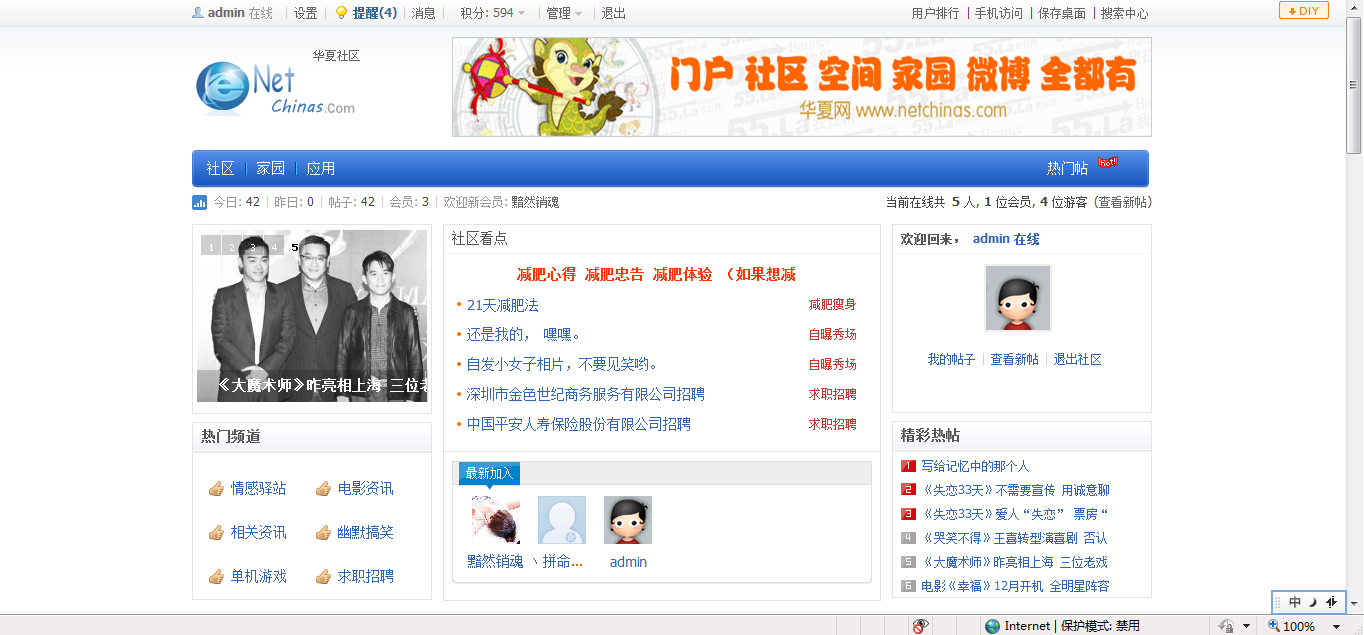Click the thumbs-up icon beside 情感驿站
1364x635 pixels.
pos(216,489)
